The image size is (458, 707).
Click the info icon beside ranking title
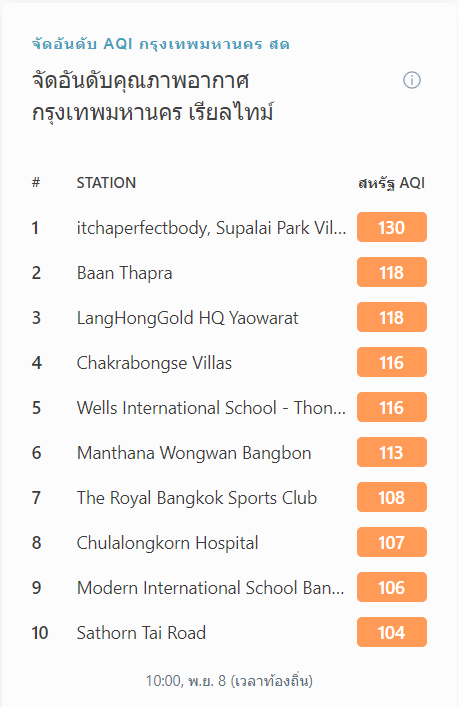tap(412, 80)
